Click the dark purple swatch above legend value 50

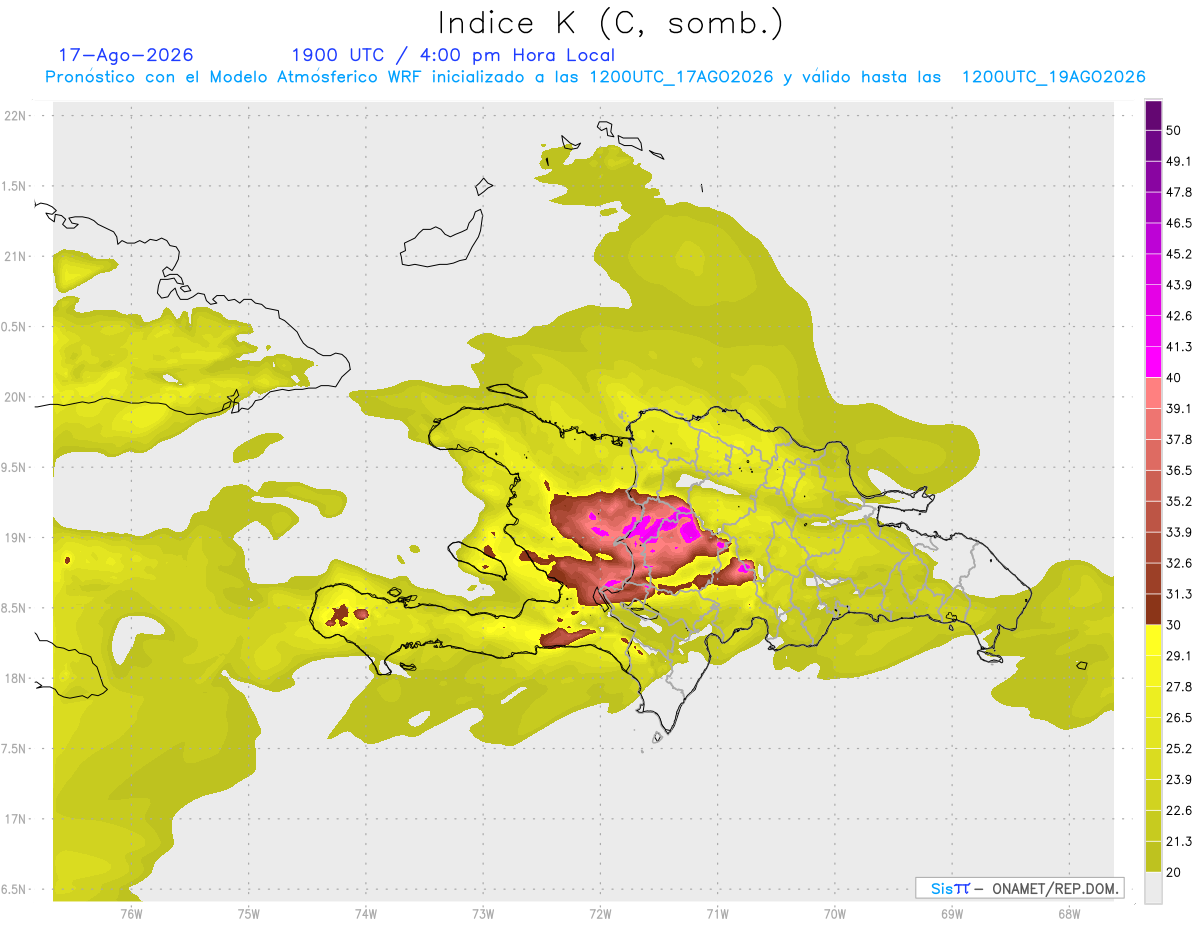pyautogui.click(x=1153, y=115)
